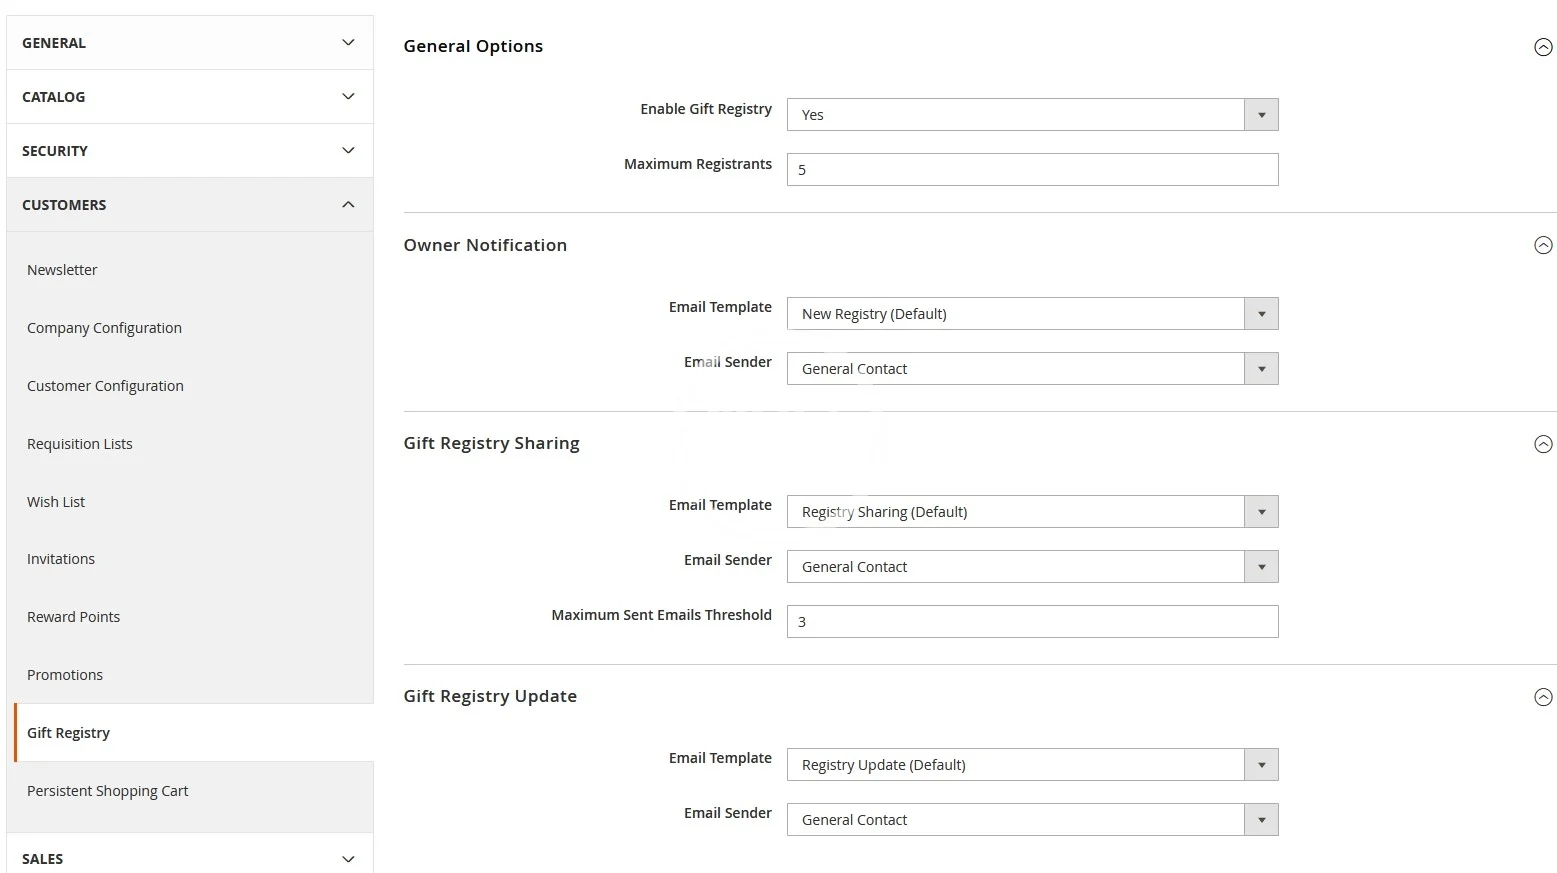The width and height of the screenshot is (1557, 873).
Task: Open Owner Notification Email Template dropdown
Action: 1032,314
